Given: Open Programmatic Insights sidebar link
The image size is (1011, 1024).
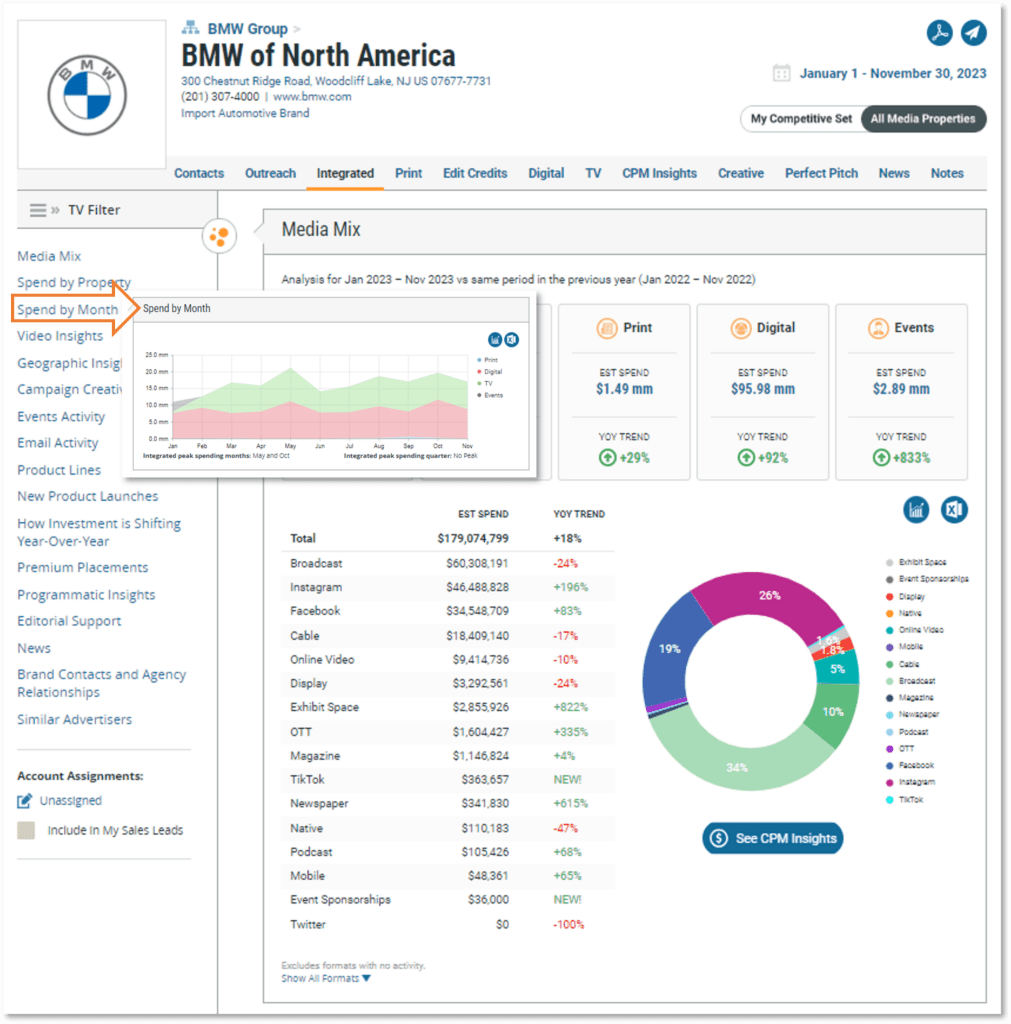Looking at the screenshot, I should coord(86,595).
